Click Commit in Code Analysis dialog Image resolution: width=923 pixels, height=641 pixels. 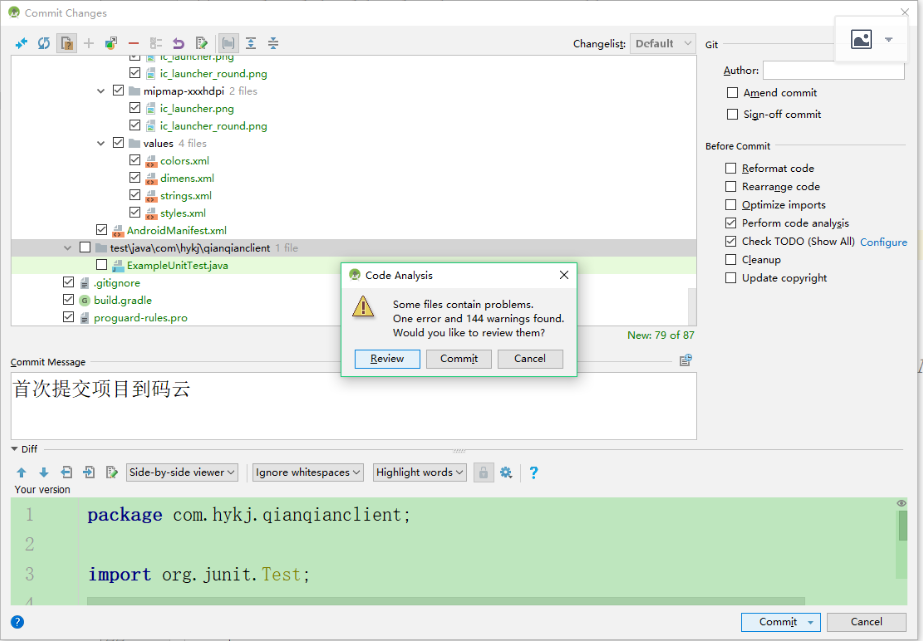point(459,358)
